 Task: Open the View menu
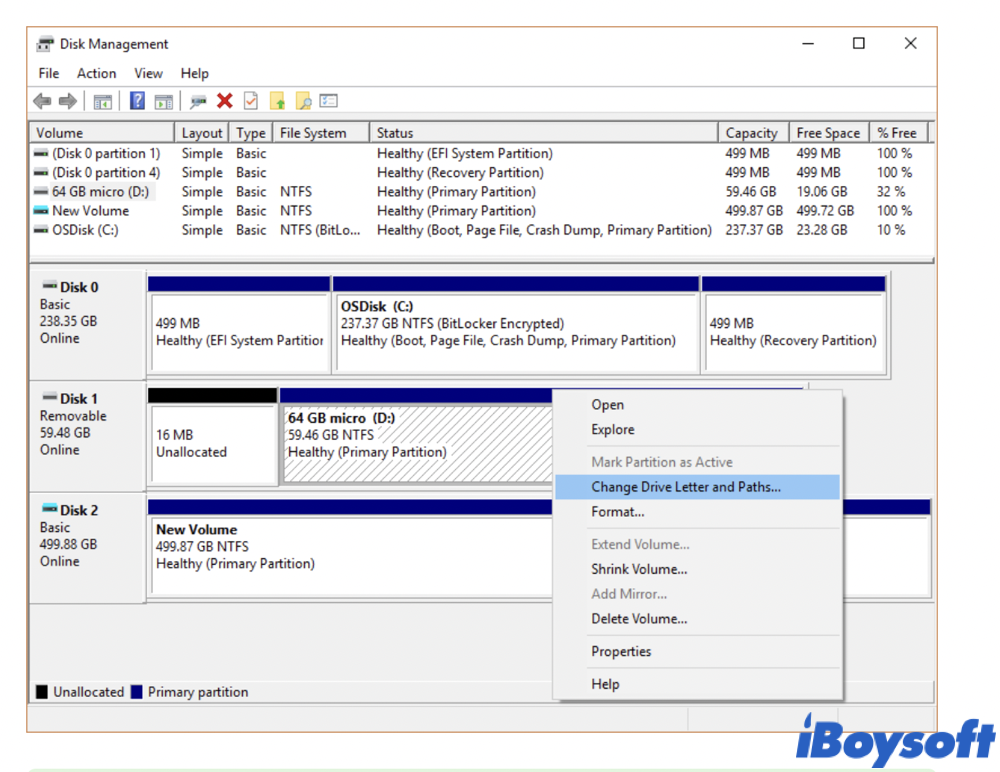pyautogui.click(x=148, y=73)
